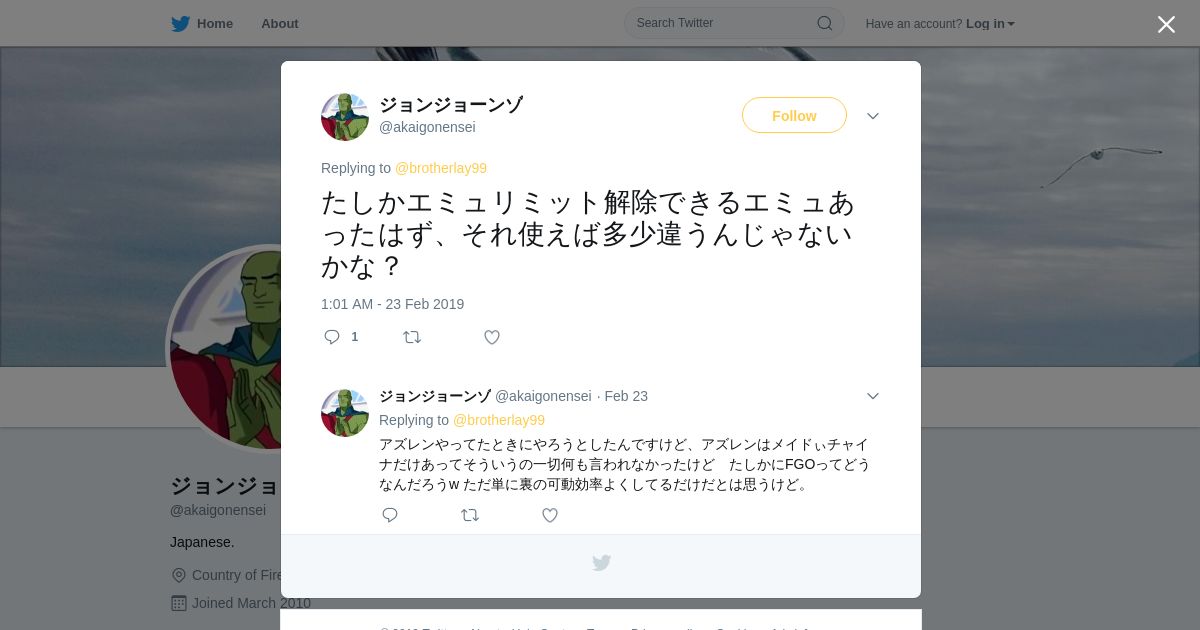The height and width of the screenshot is (630, 1200).
Task: Click the 1:01 AM - 23 Feb 2019 timestamp
Action: [392, 304]
